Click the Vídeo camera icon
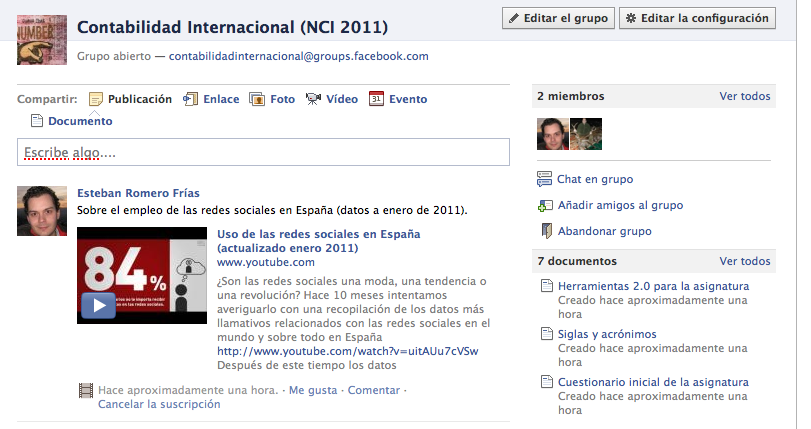The width and height of the screenshot is (811, 429). (313, 99)
